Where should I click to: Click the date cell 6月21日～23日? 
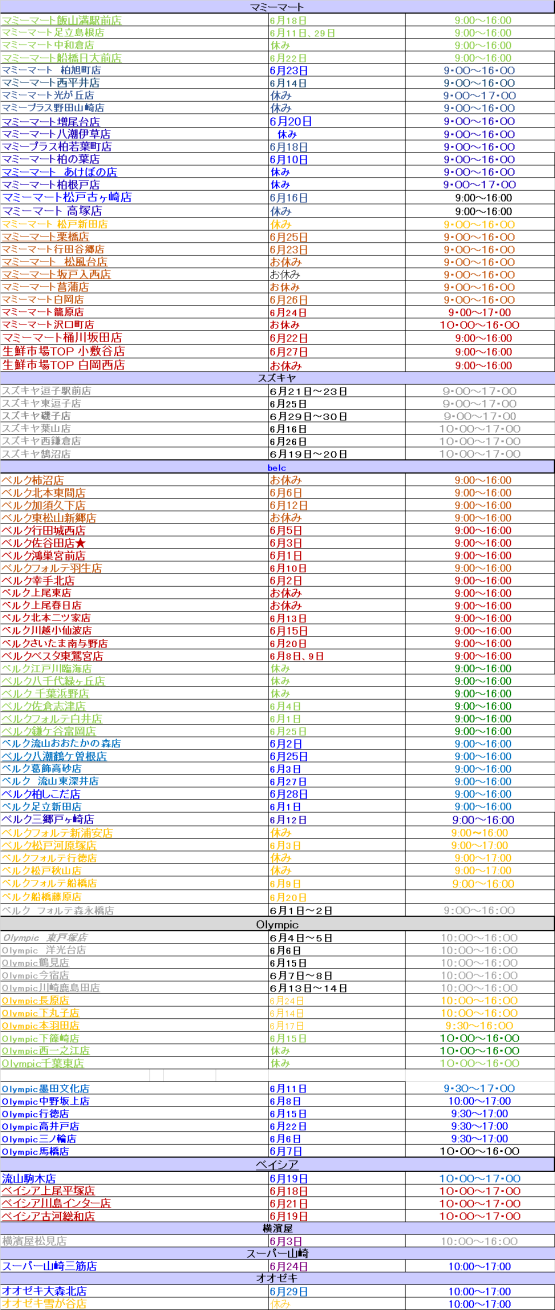click(336, 391)
